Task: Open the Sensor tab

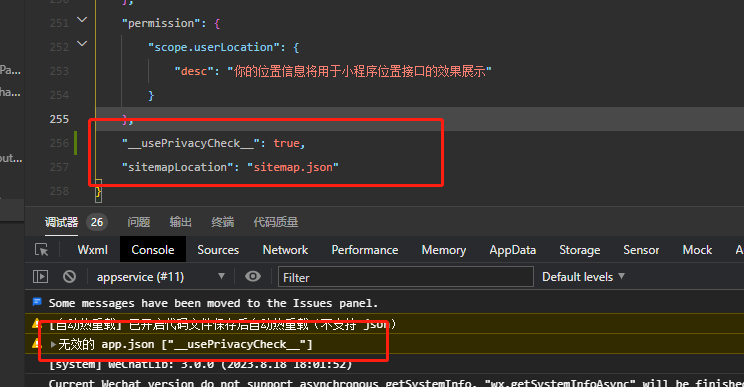Action: (641, 250)
